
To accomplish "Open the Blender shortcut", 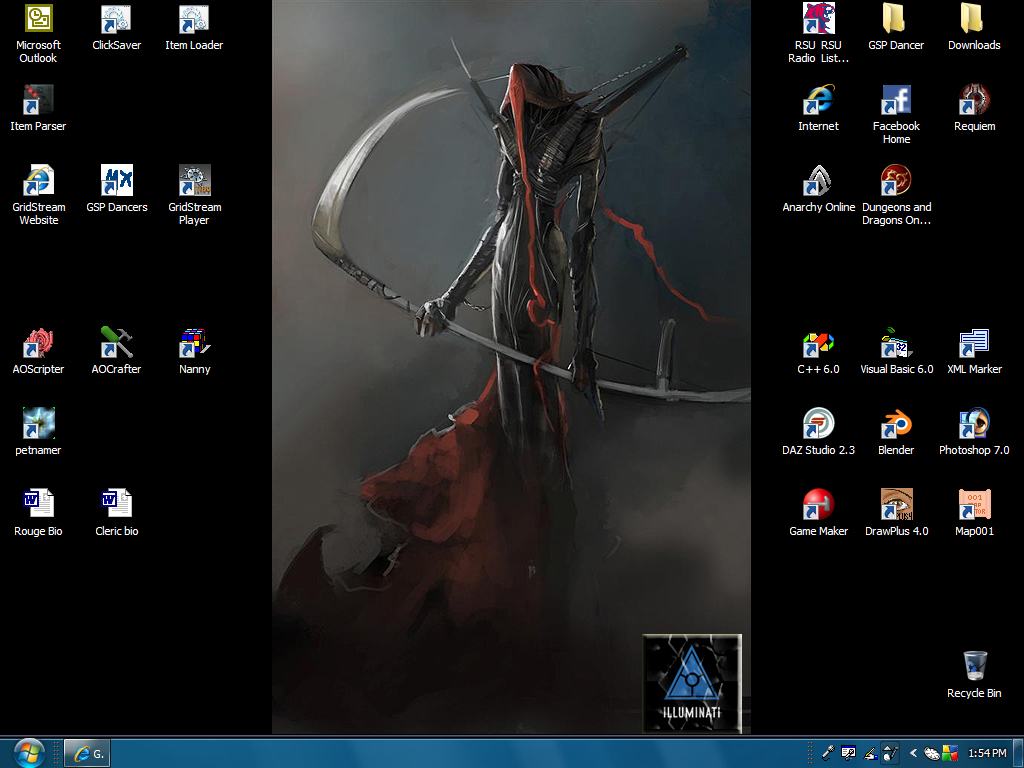I will [x=896, y=425].
